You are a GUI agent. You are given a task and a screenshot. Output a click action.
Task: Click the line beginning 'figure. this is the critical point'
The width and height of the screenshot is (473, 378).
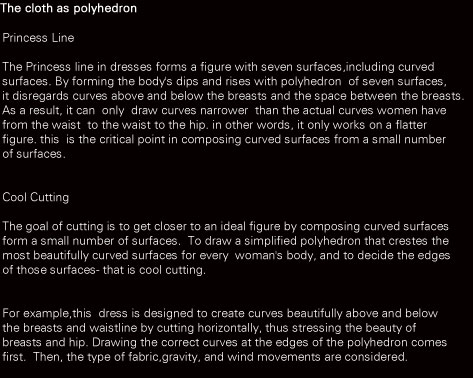(x=224, y=139)
